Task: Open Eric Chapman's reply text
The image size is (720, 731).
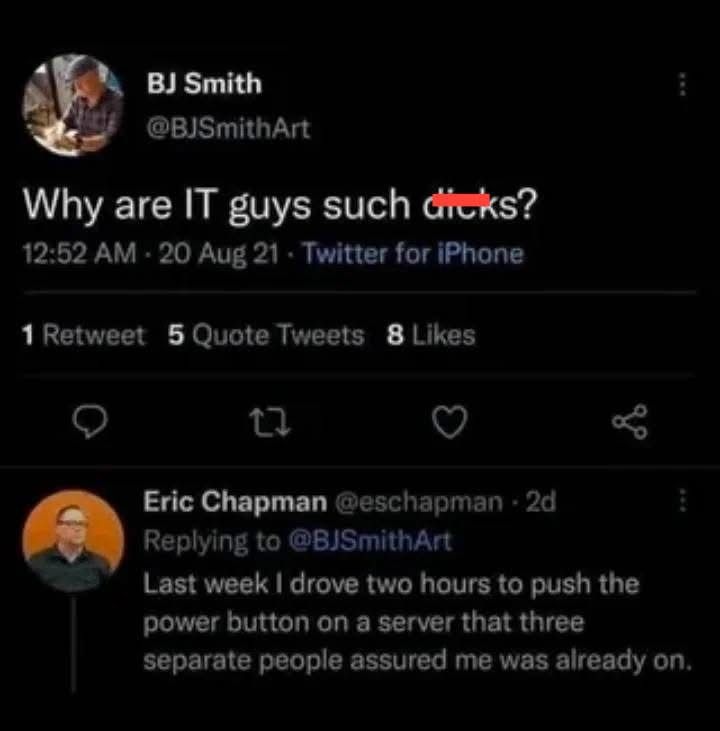Action: [410, 621]
